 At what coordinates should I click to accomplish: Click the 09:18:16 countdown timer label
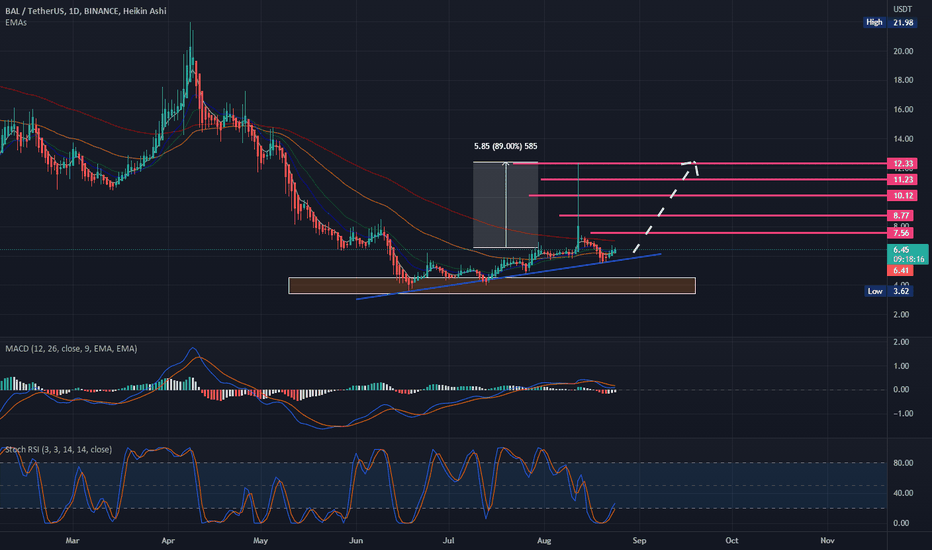coord(908,259)
